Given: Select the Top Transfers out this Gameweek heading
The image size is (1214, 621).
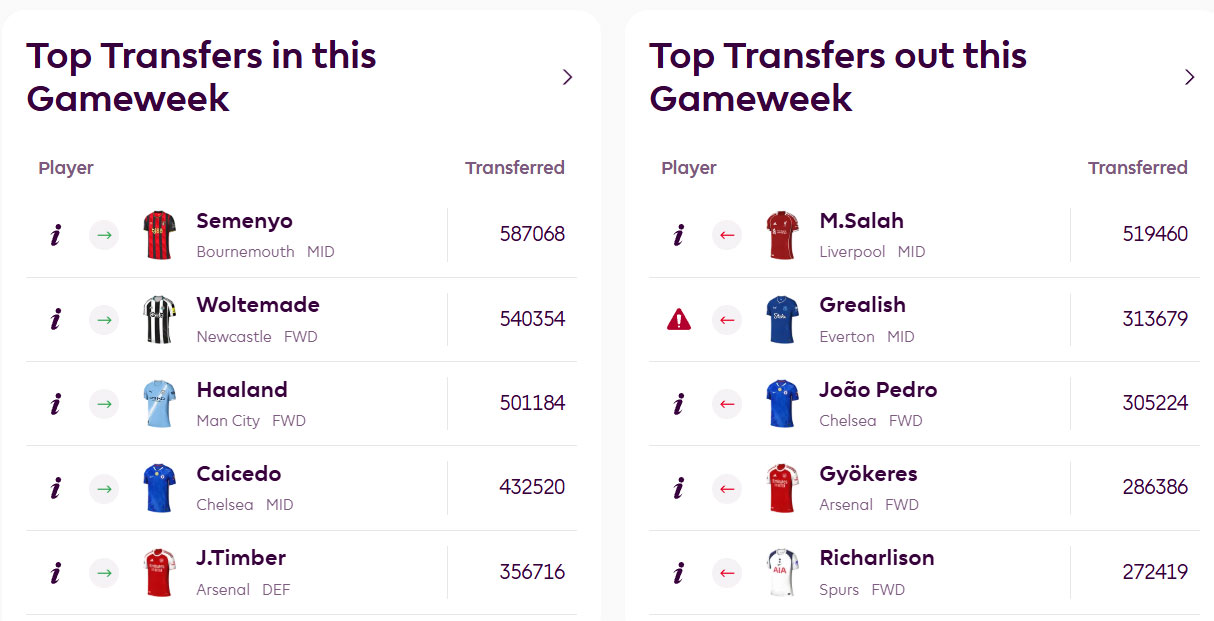Looking at the screenshot, I should (x=838, y=77).
